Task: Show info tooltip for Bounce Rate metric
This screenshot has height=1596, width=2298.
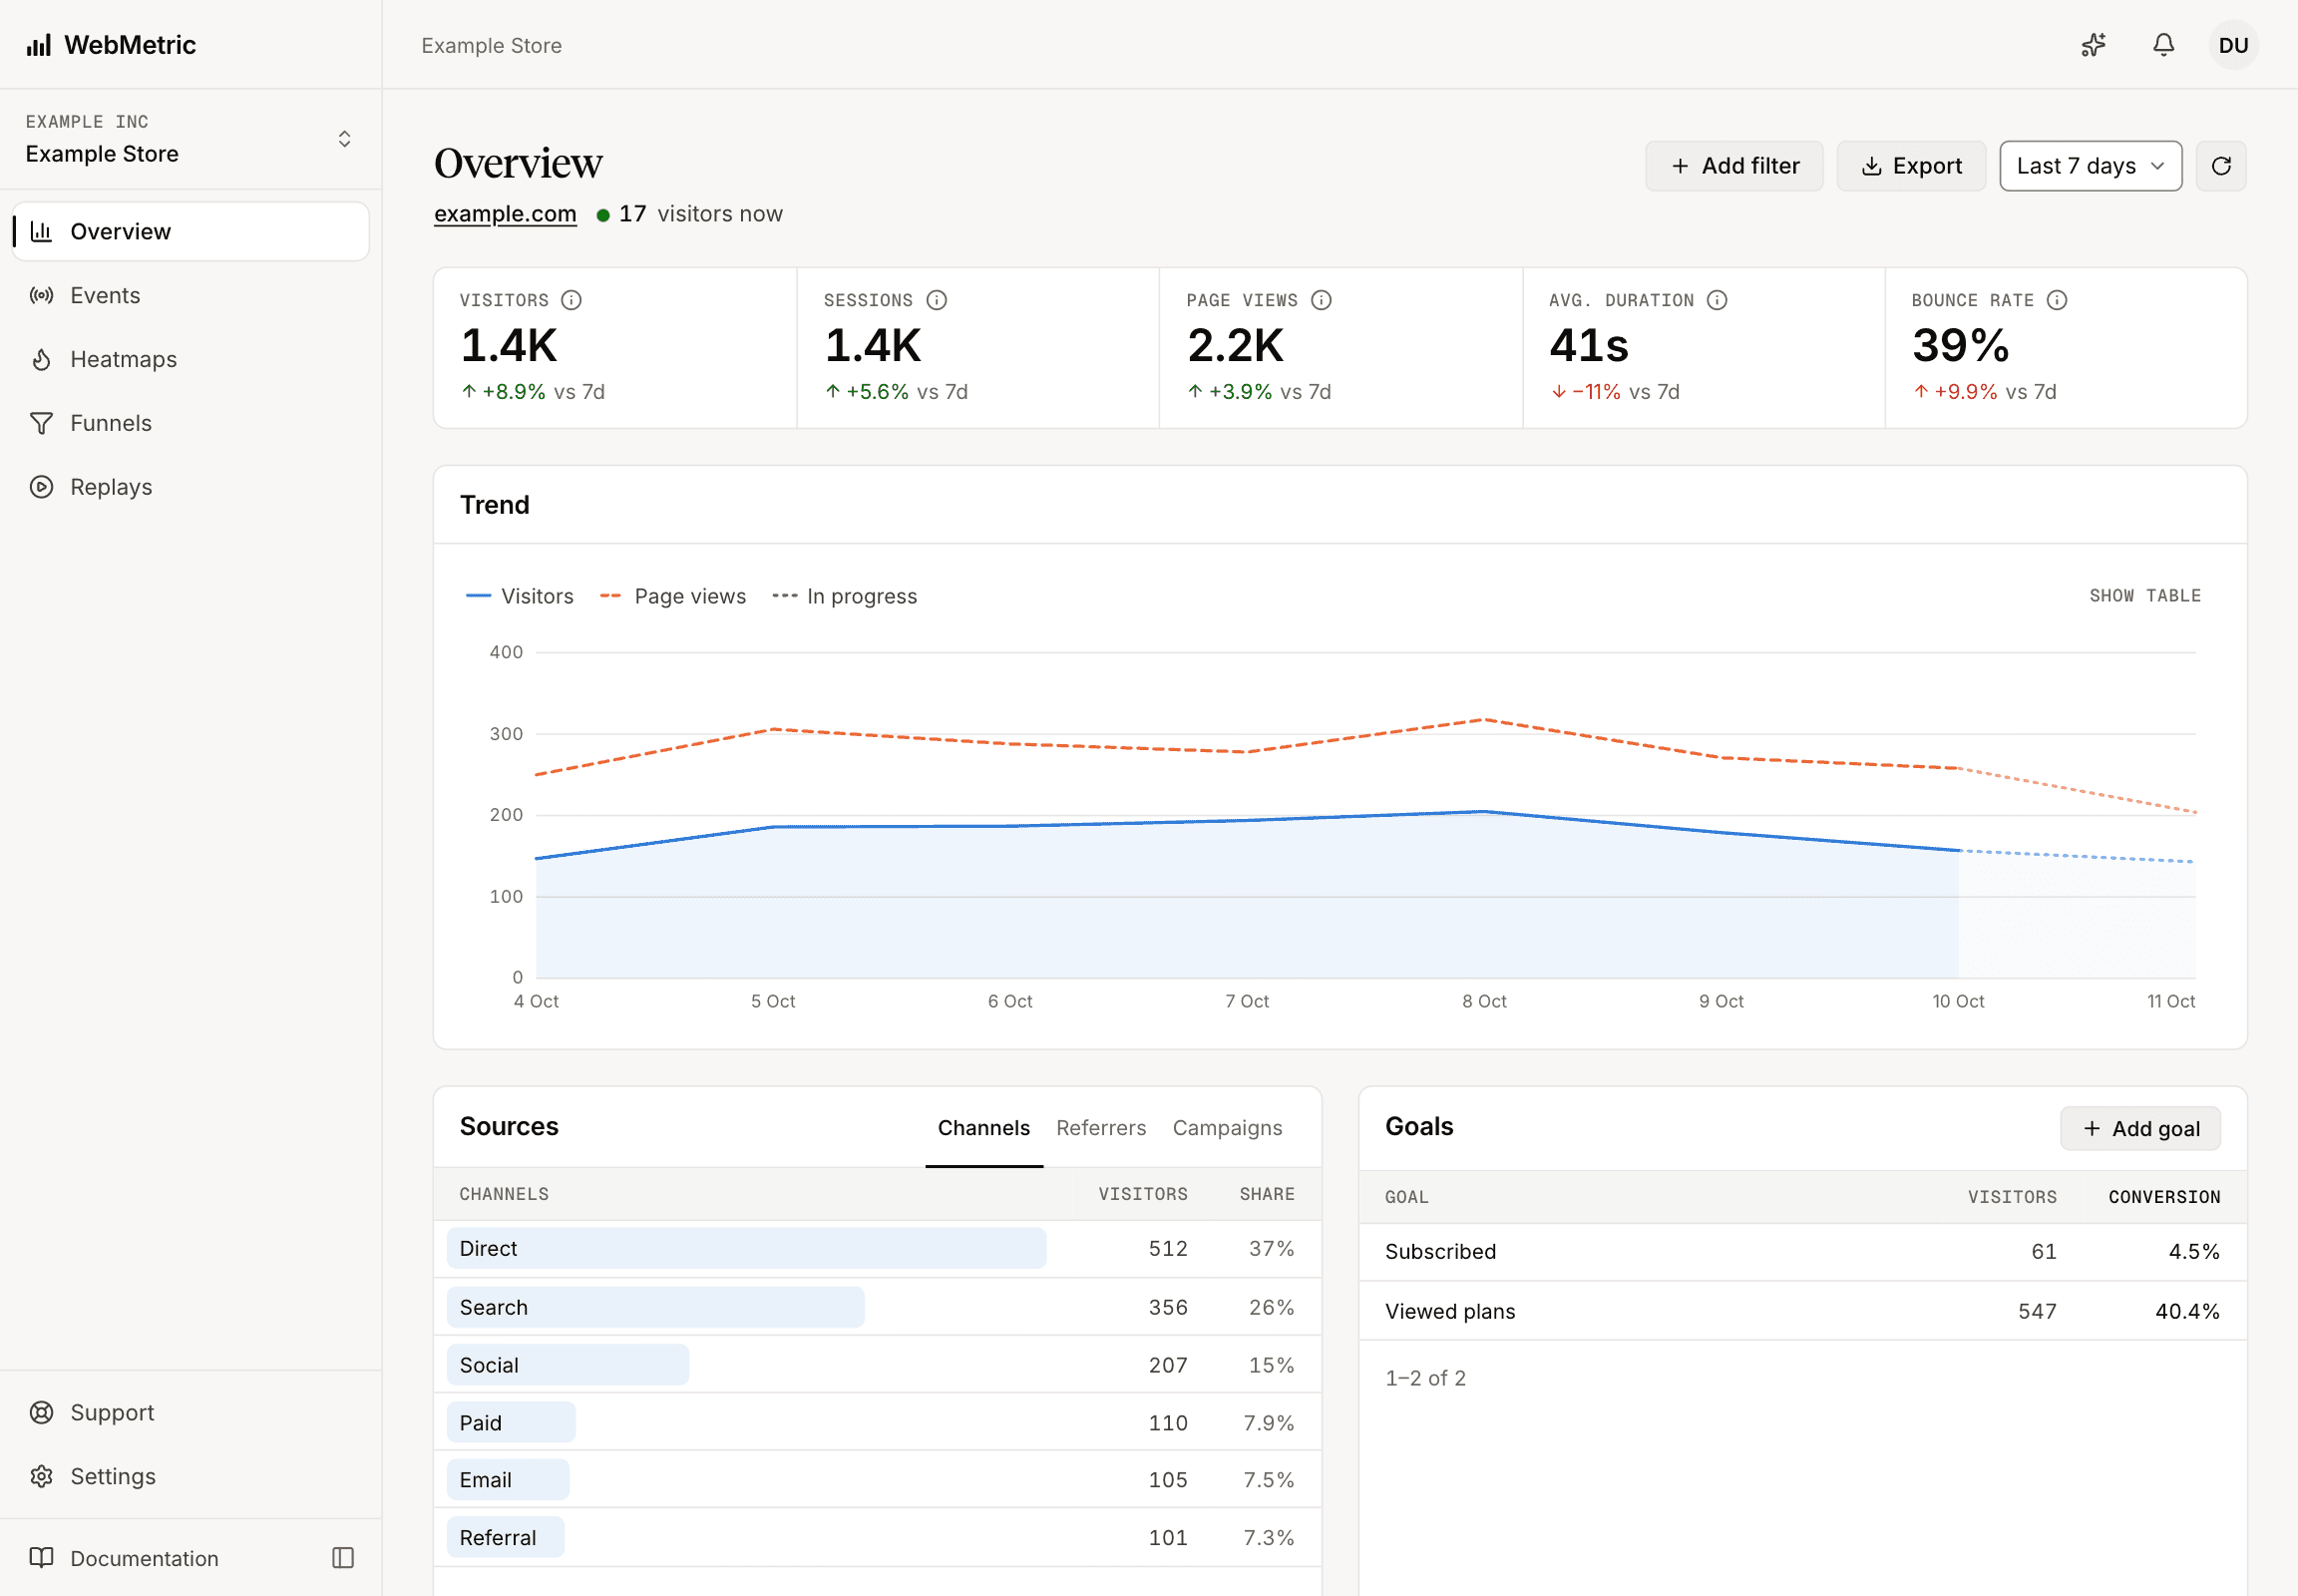Action: point(2056,300)
